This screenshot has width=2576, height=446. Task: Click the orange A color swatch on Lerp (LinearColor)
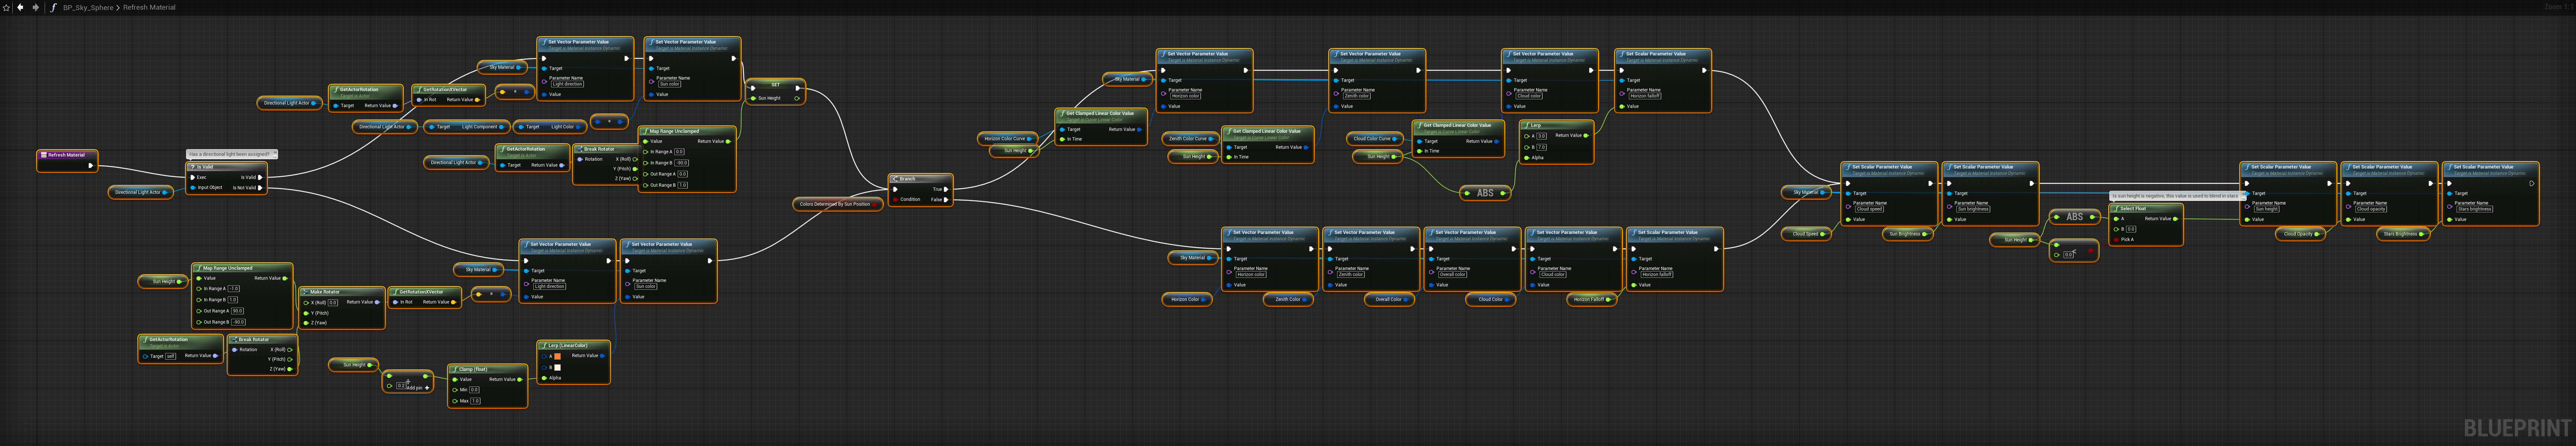pos(558,356)
